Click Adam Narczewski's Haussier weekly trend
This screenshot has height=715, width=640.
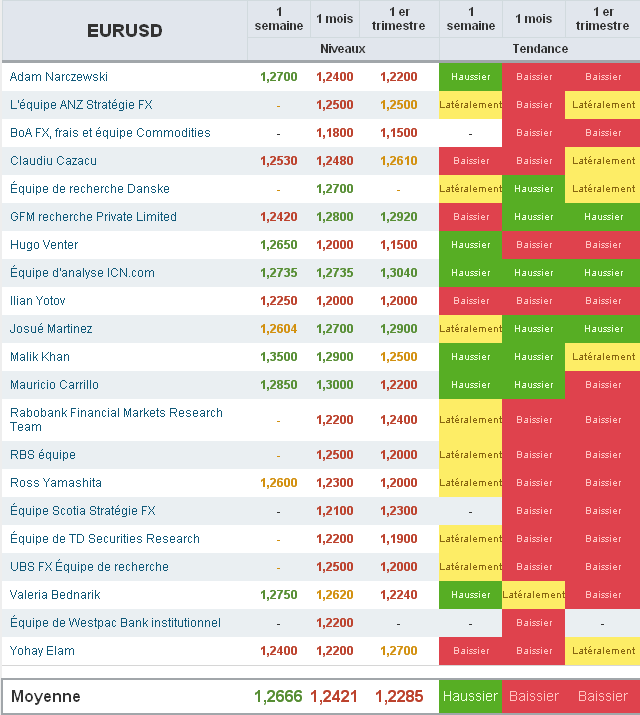pyautogui.click(x=470, y=77)
